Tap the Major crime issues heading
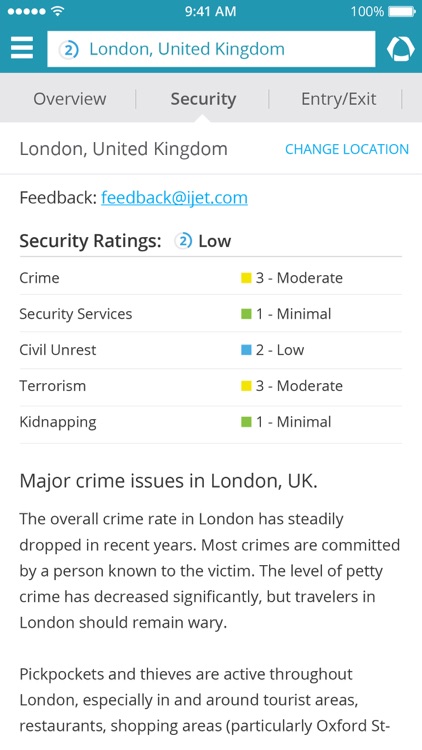The height and width of the screenshot is (750, 422). [x=168, y=482]
